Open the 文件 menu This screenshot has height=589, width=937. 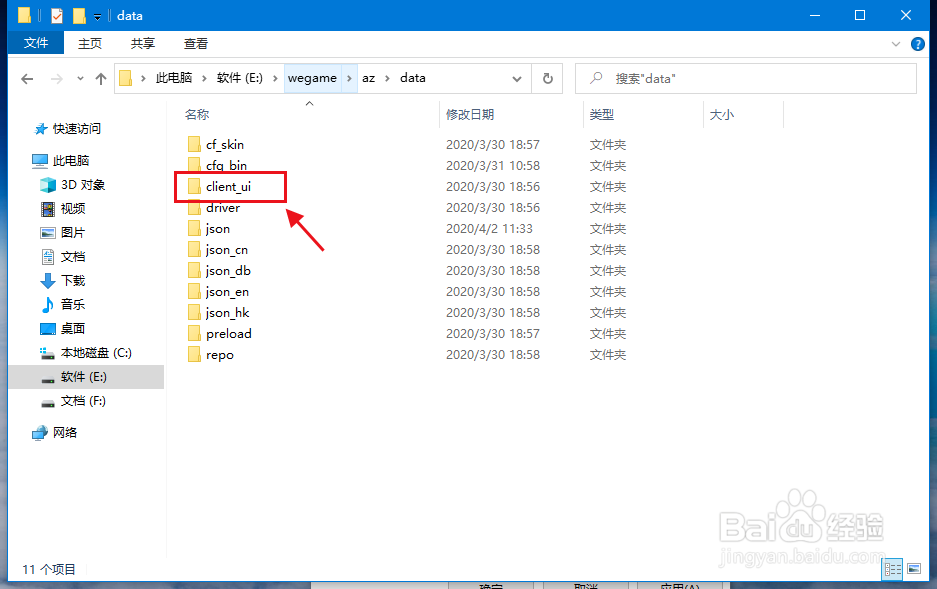point(35,43)
